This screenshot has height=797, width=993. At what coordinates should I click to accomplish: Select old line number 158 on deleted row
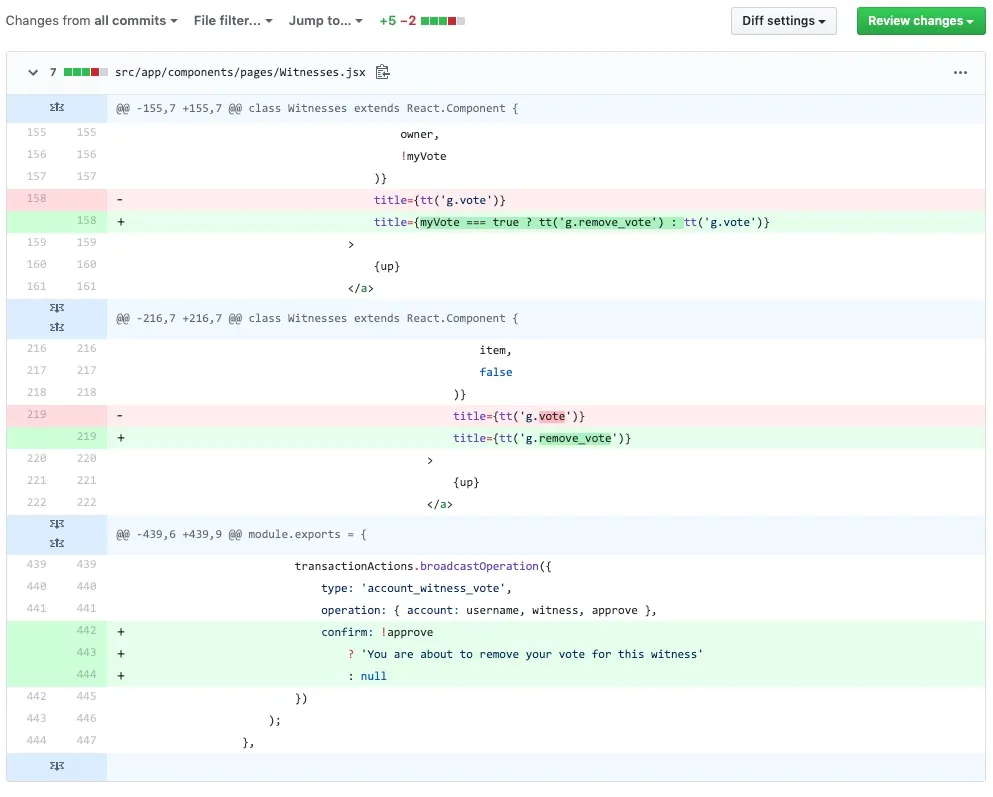point(37,198)
